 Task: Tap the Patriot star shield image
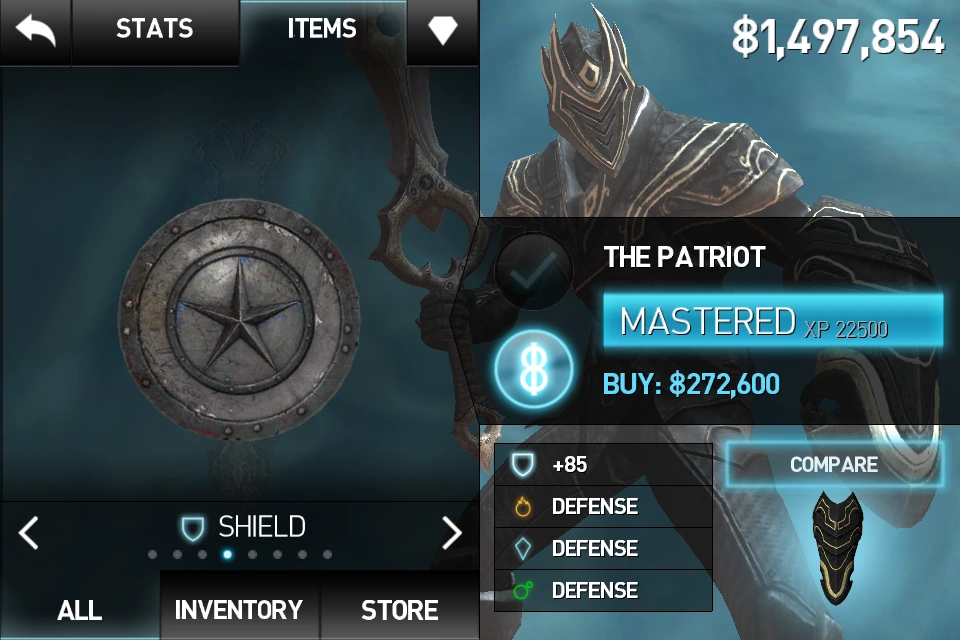[239, 319]
